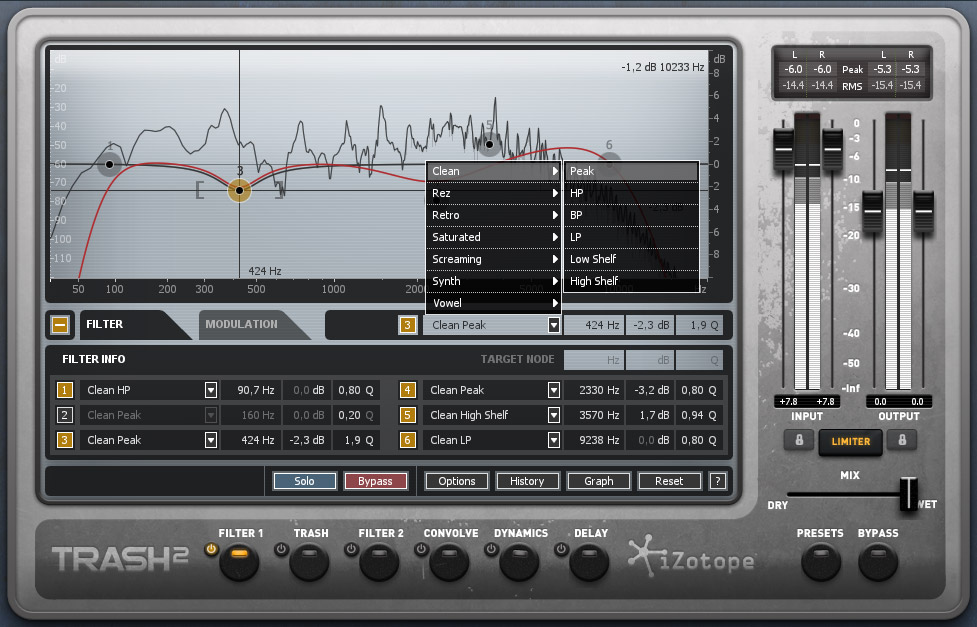Bypass the selected filter node
The height and width of the screenshot is (627, 977).
click(x=375, y=481)
